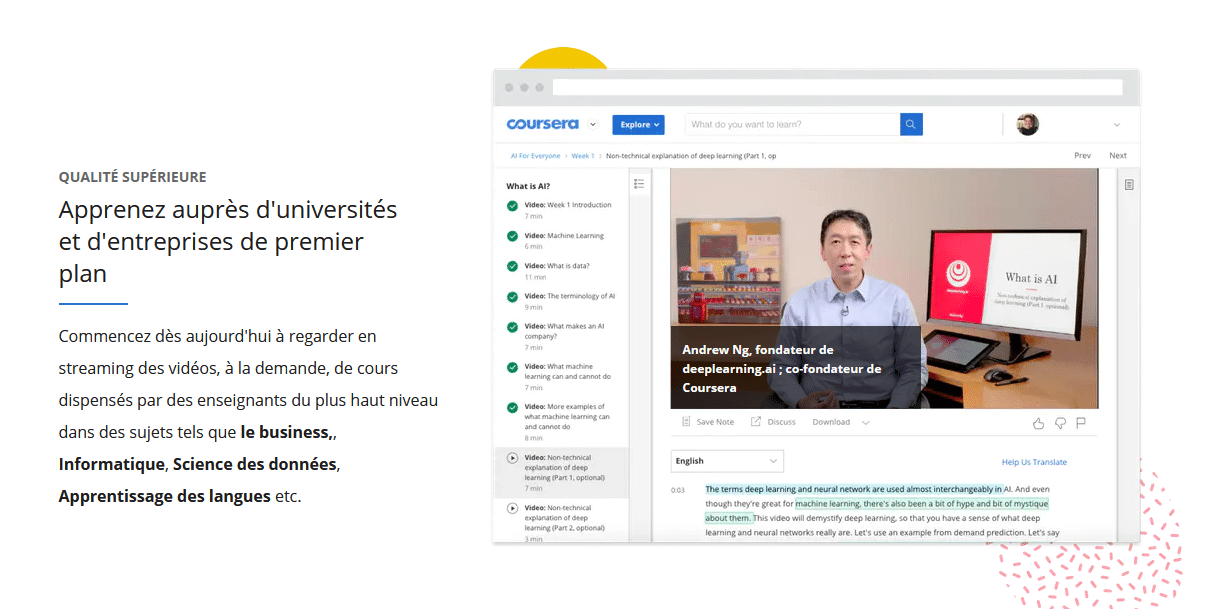The height and width of the screenshot is (609, 1210).
Task: Click 'Help Us Translate' link
Action: 1034,462
